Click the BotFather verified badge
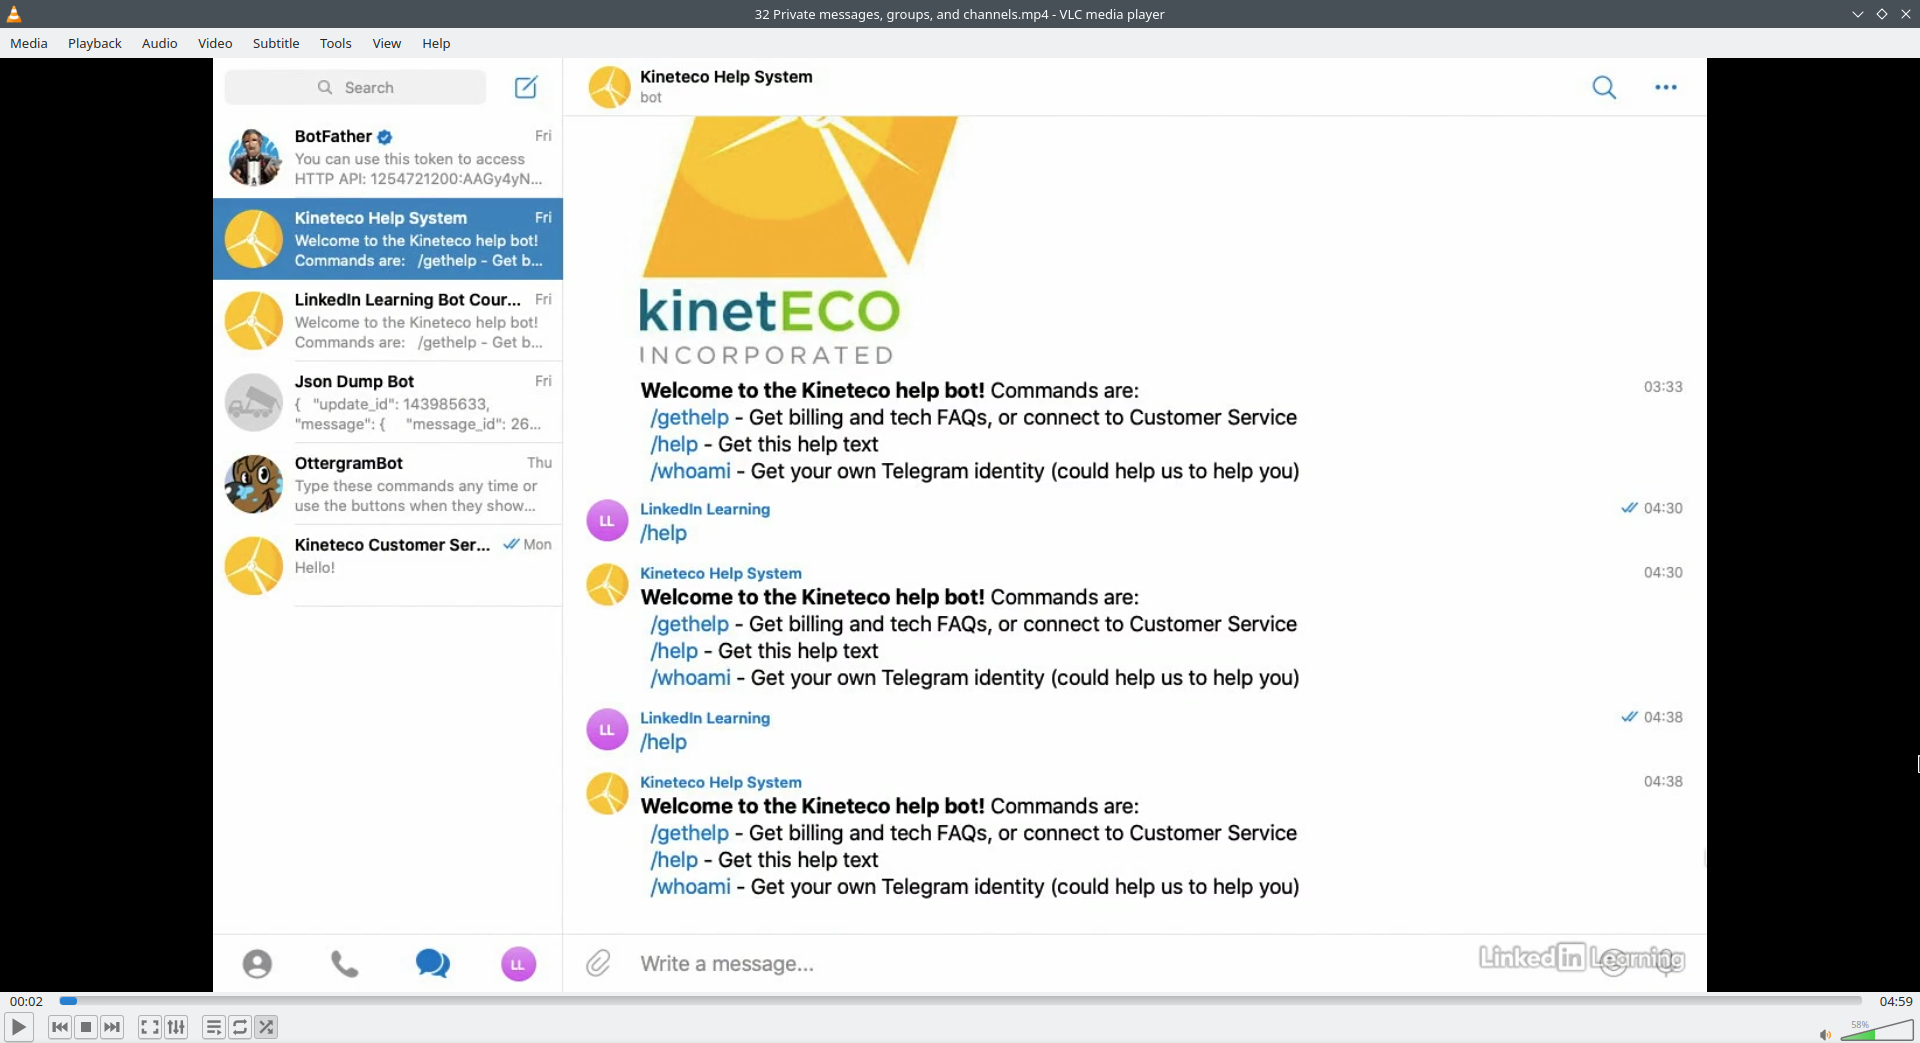This screenshot has height=1043, width=1920. pyautogui.click(x=385, y=137)
